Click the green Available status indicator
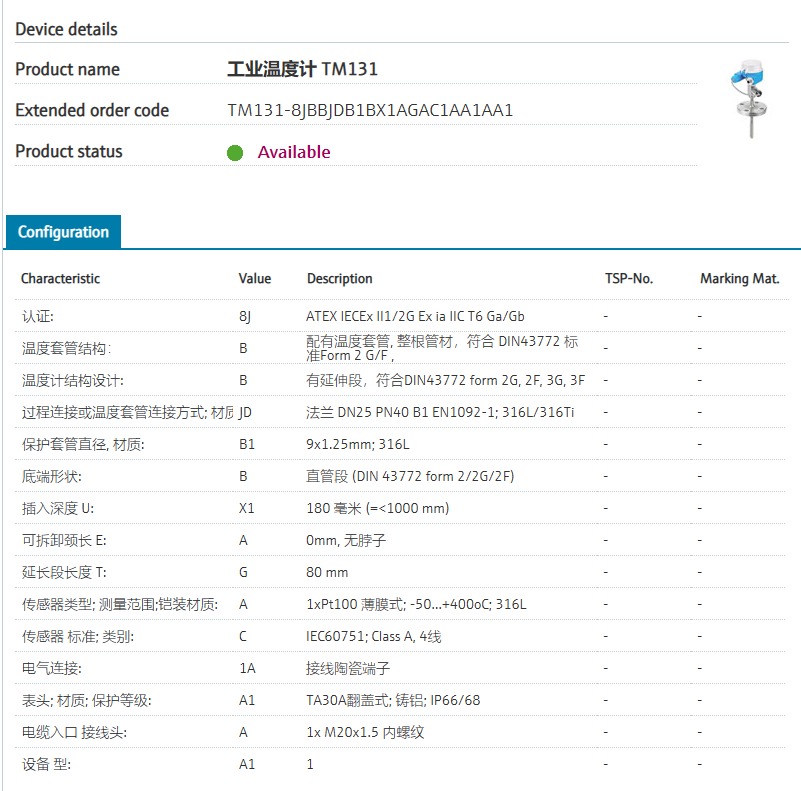This screenshot has height=791, width=801. pyautogui.click(x=235, y=153)
